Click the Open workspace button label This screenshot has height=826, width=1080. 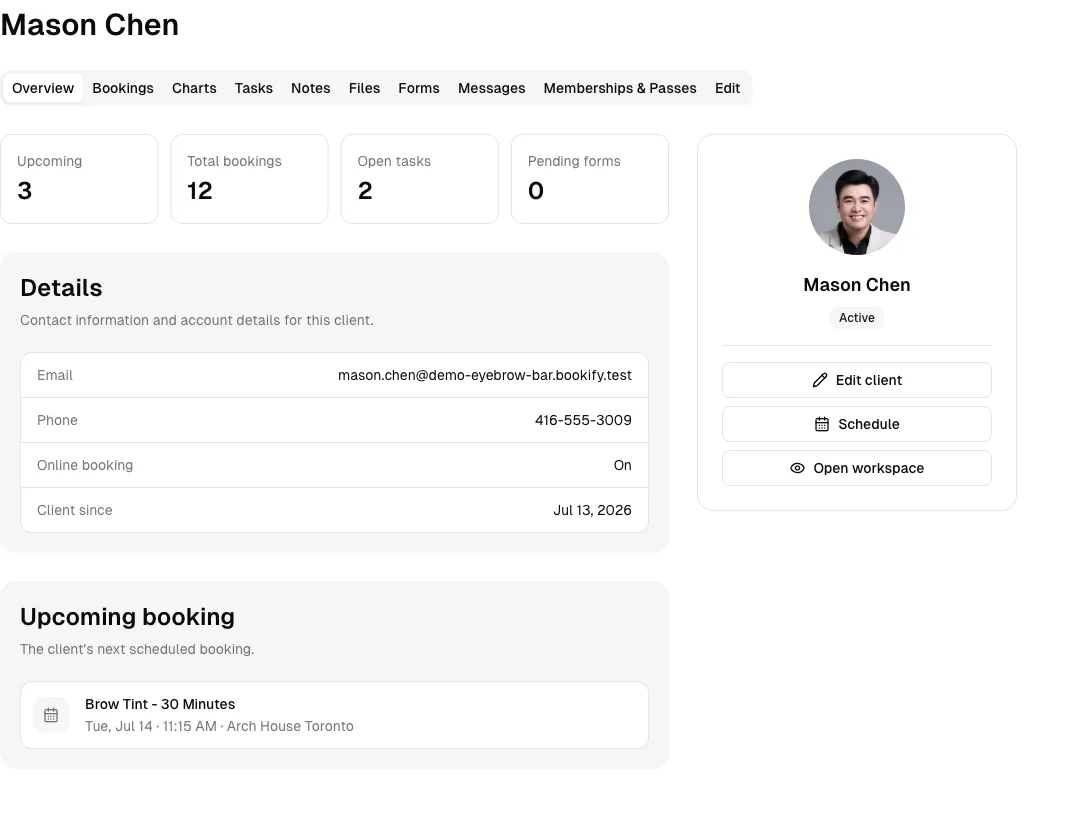click(x=869, y=468)
